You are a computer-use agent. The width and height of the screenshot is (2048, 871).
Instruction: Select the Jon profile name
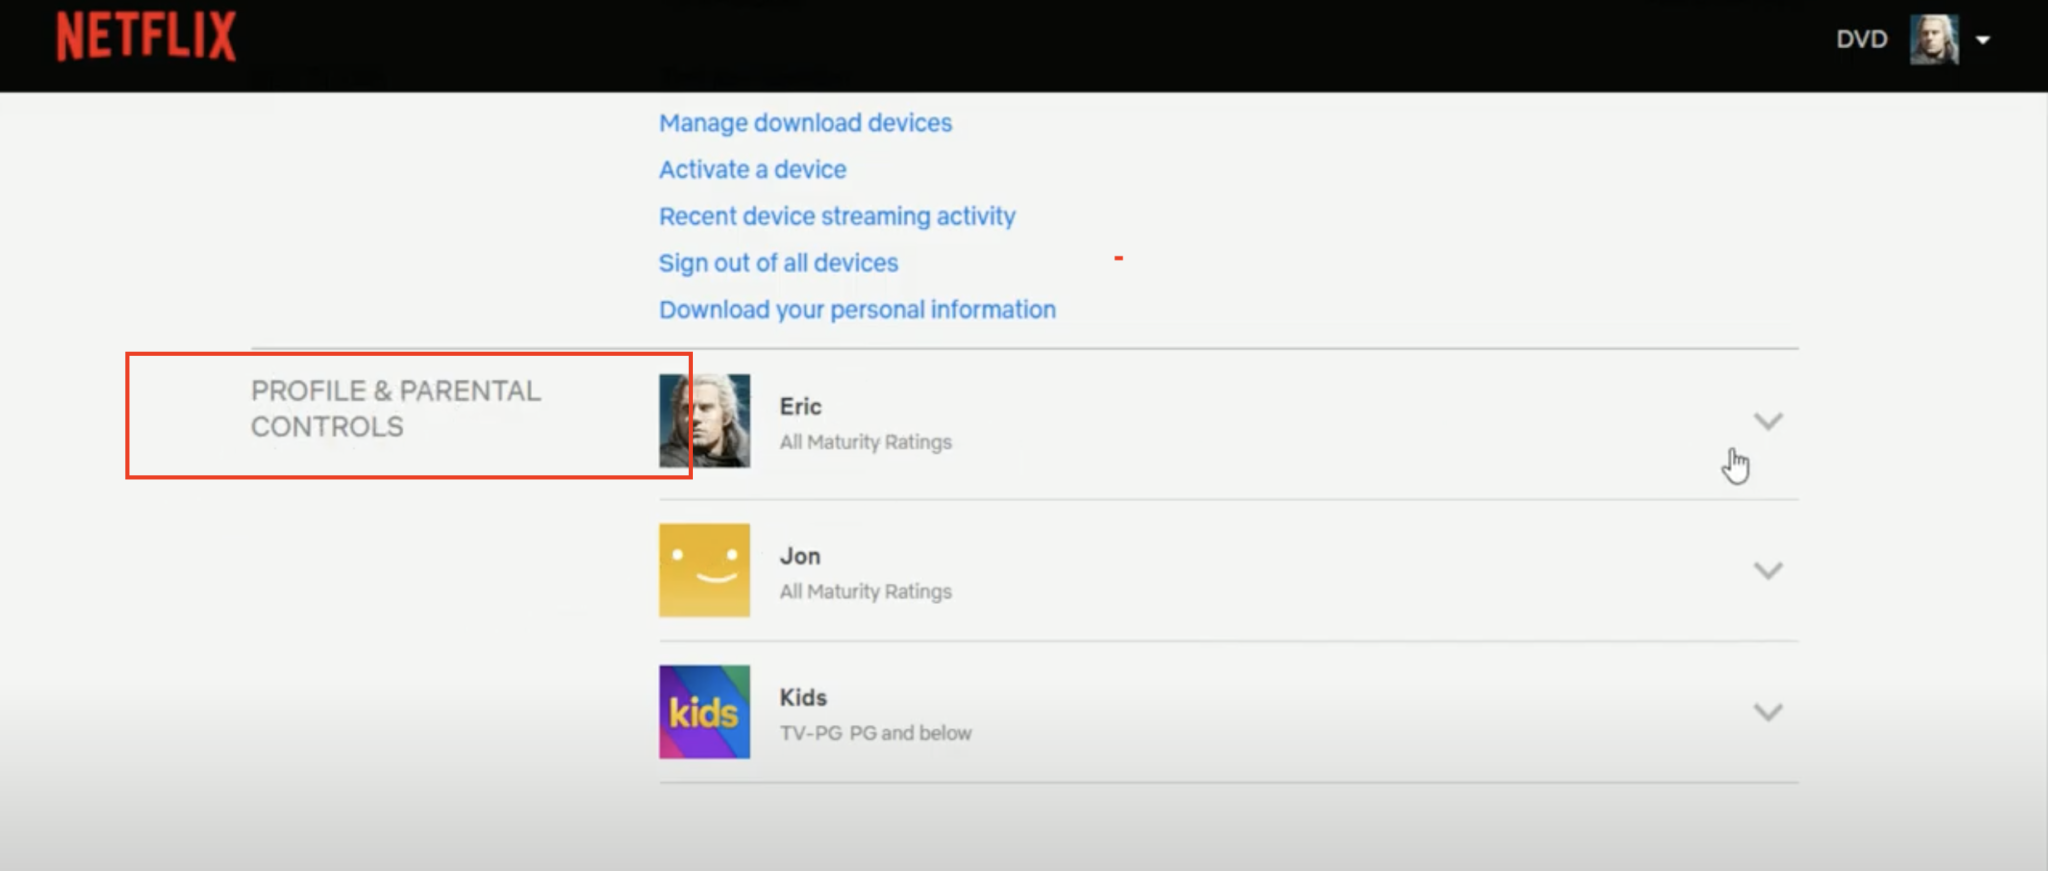click(x=800, y=556)
